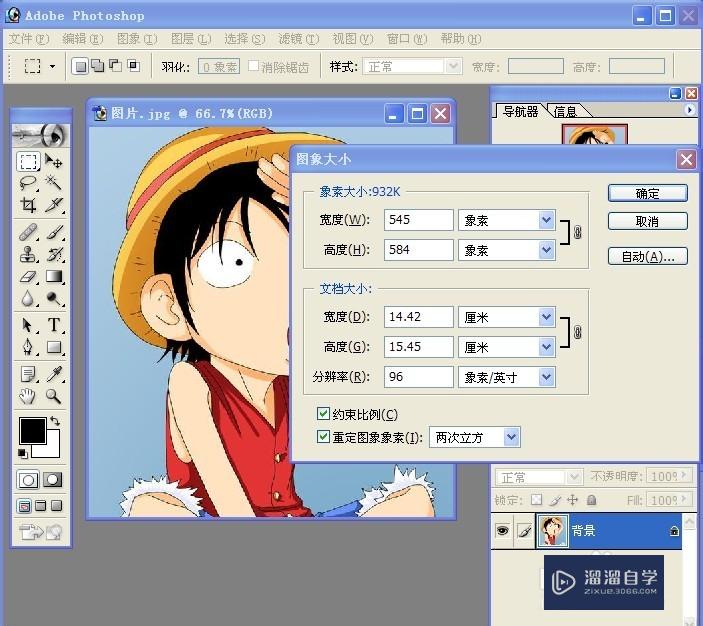
Task: Click the Add to Selection mode button
Action: tap(98, 66)
